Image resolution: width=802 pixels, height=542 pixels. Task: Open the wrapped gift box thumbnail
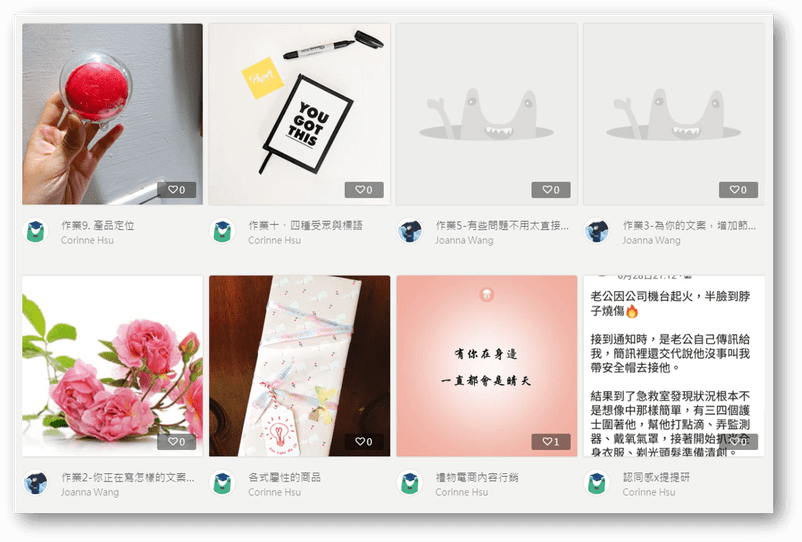coord(300,366)
